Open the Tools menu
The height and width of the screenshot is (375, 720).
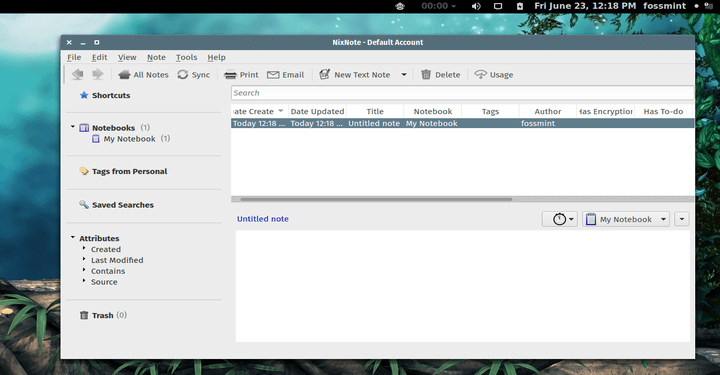[186, 57]
